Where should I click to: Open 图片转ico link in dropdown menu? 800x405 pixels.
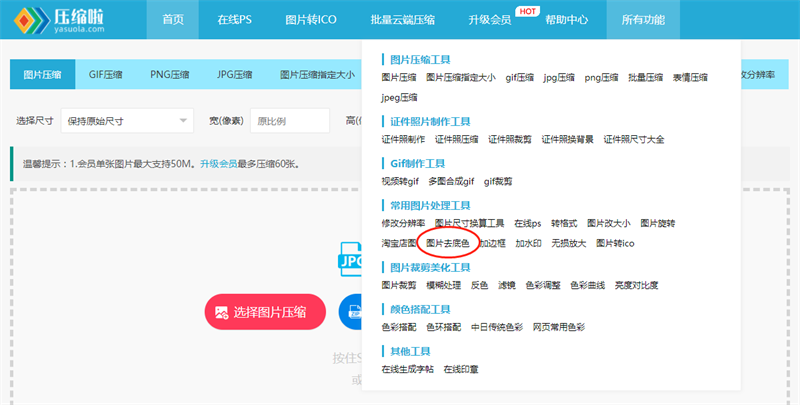click(x=615, y=243)
